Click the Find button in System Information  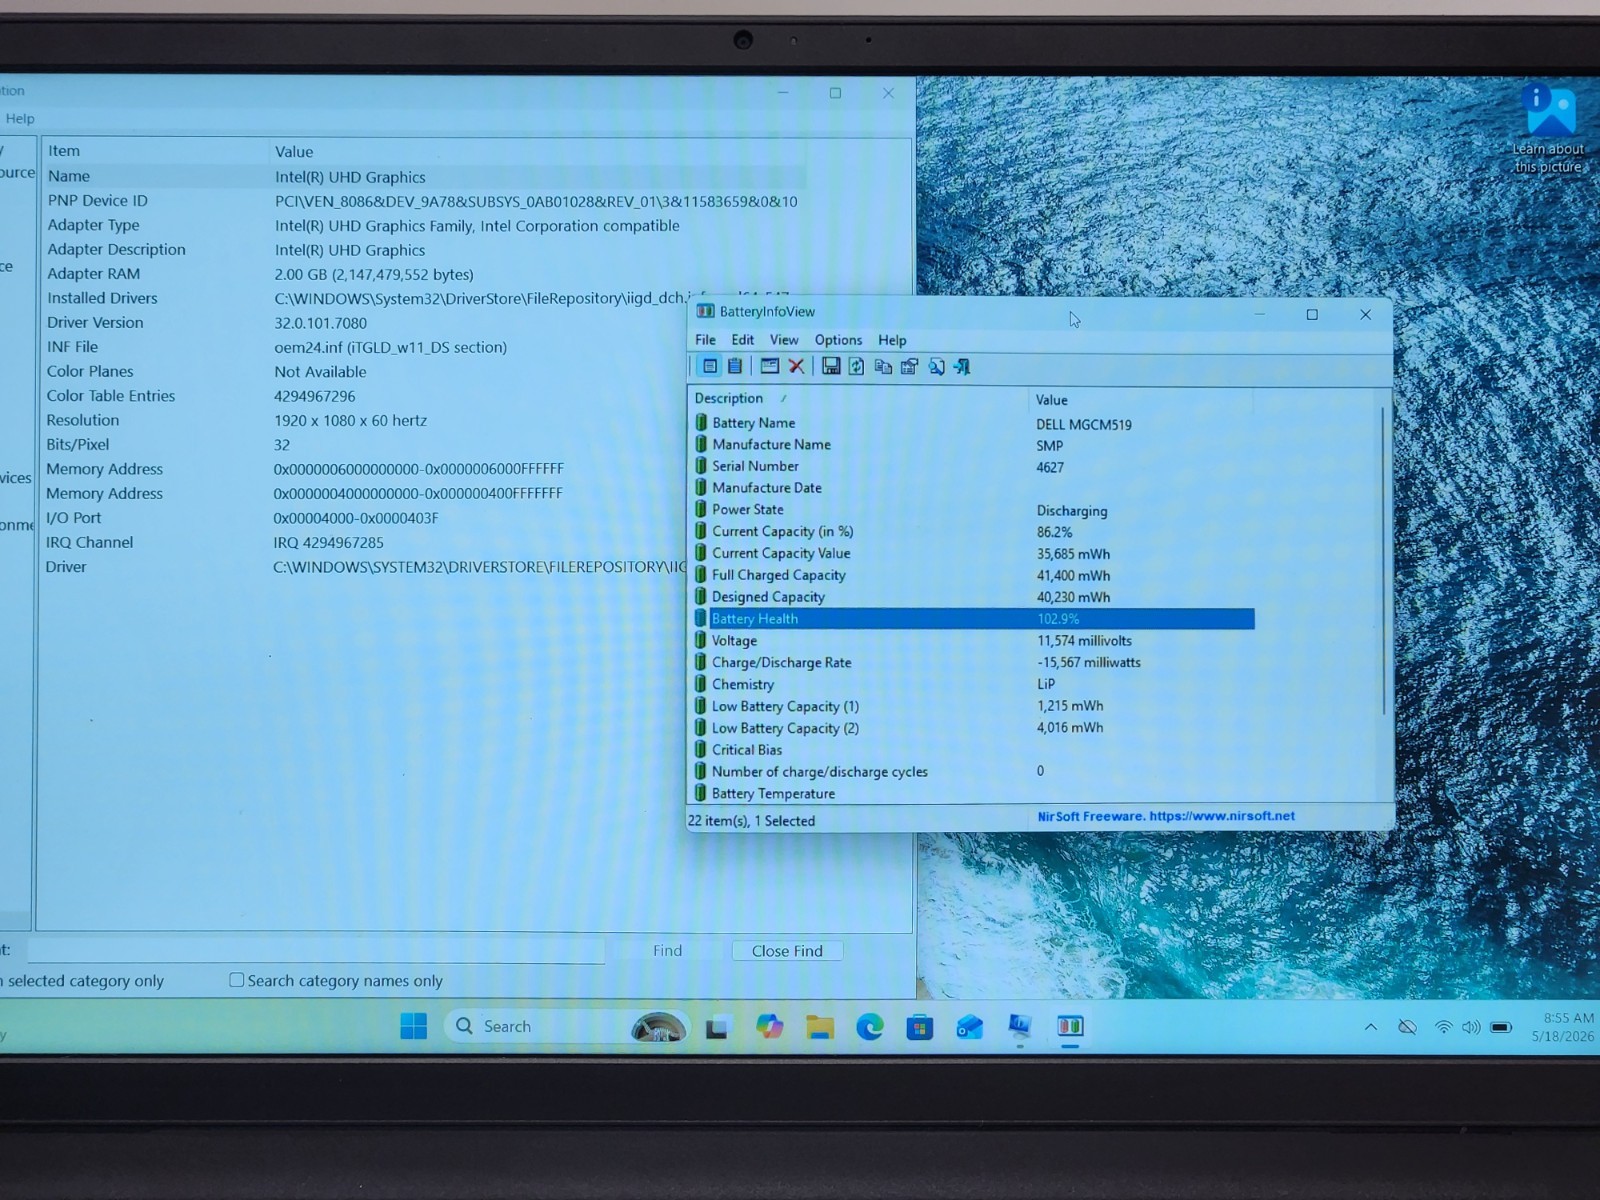(x=667, y=951)
